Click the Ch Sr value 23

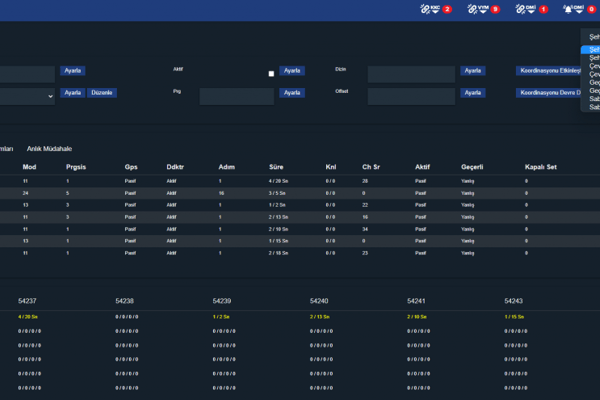tap(365, 253)
